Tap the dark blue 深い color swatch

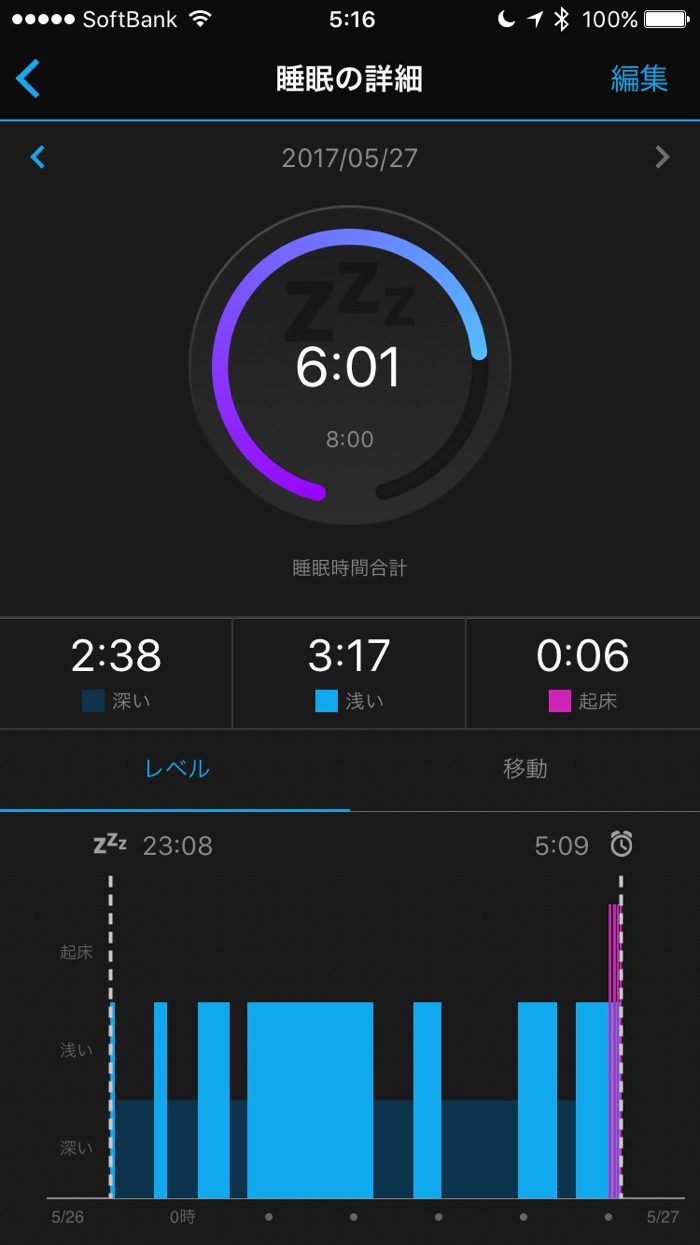pos(93,701)
